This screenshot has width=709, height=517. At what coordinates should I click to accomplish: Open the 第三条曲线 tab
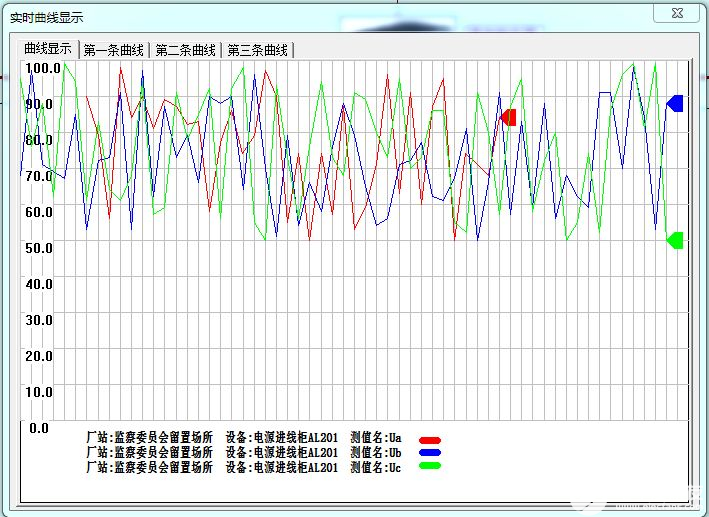[258, 50]
